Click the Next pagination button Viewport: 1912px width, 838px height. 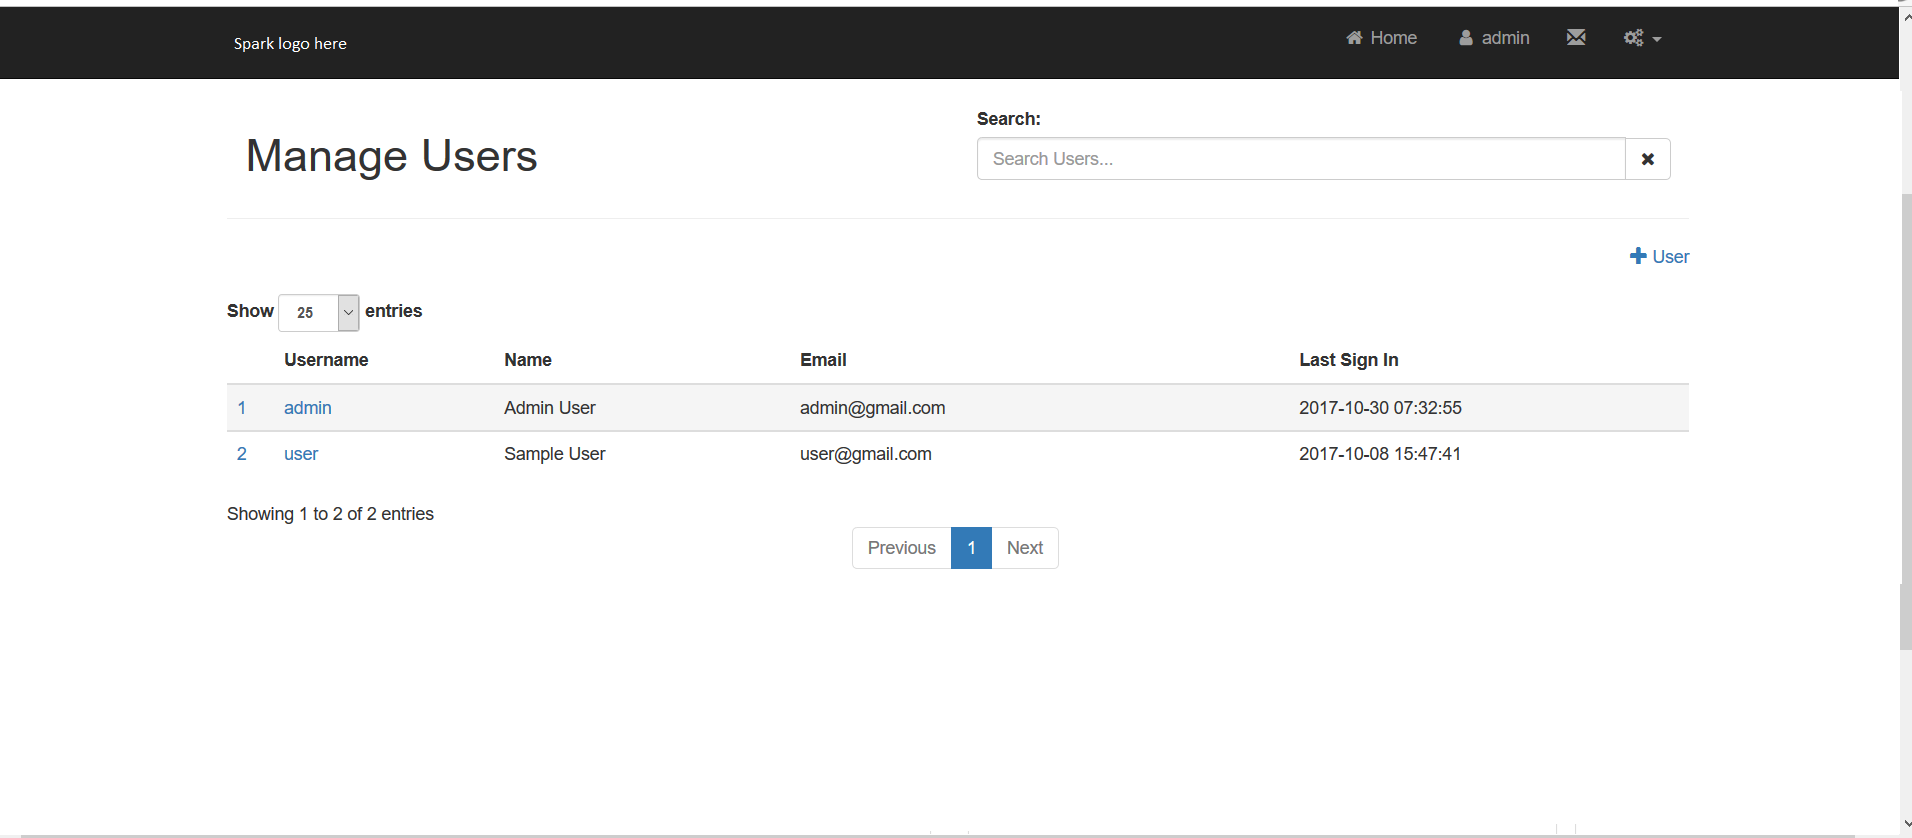pos(1024,548)
